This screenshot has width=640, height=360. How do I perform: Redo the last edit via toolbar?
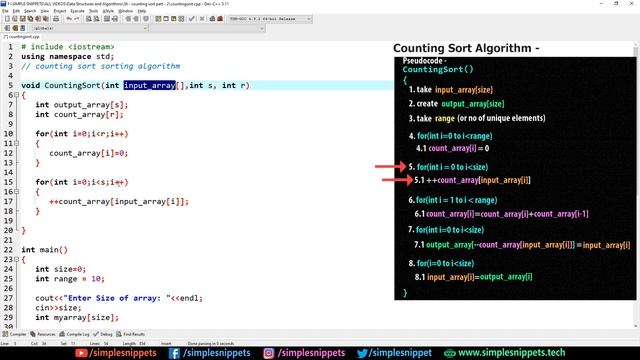click(77, 19)
